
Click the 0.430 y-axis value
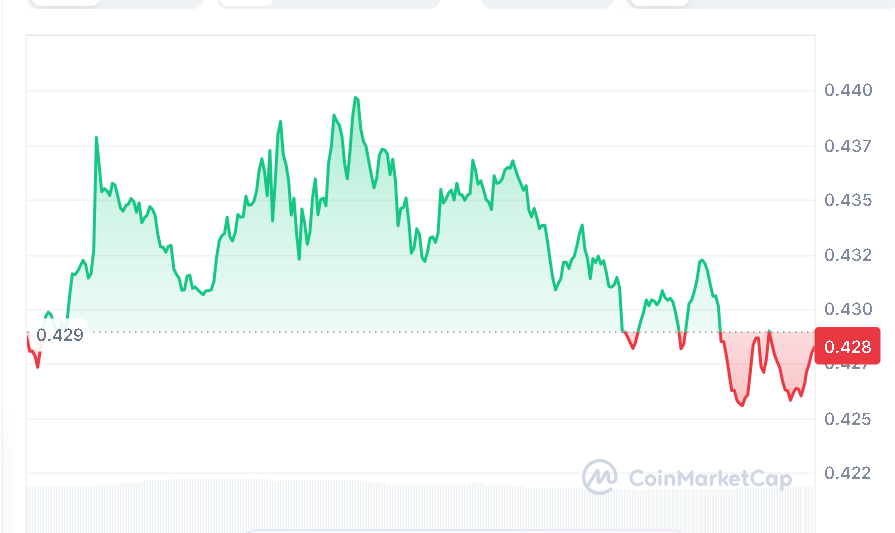[848, 310]
